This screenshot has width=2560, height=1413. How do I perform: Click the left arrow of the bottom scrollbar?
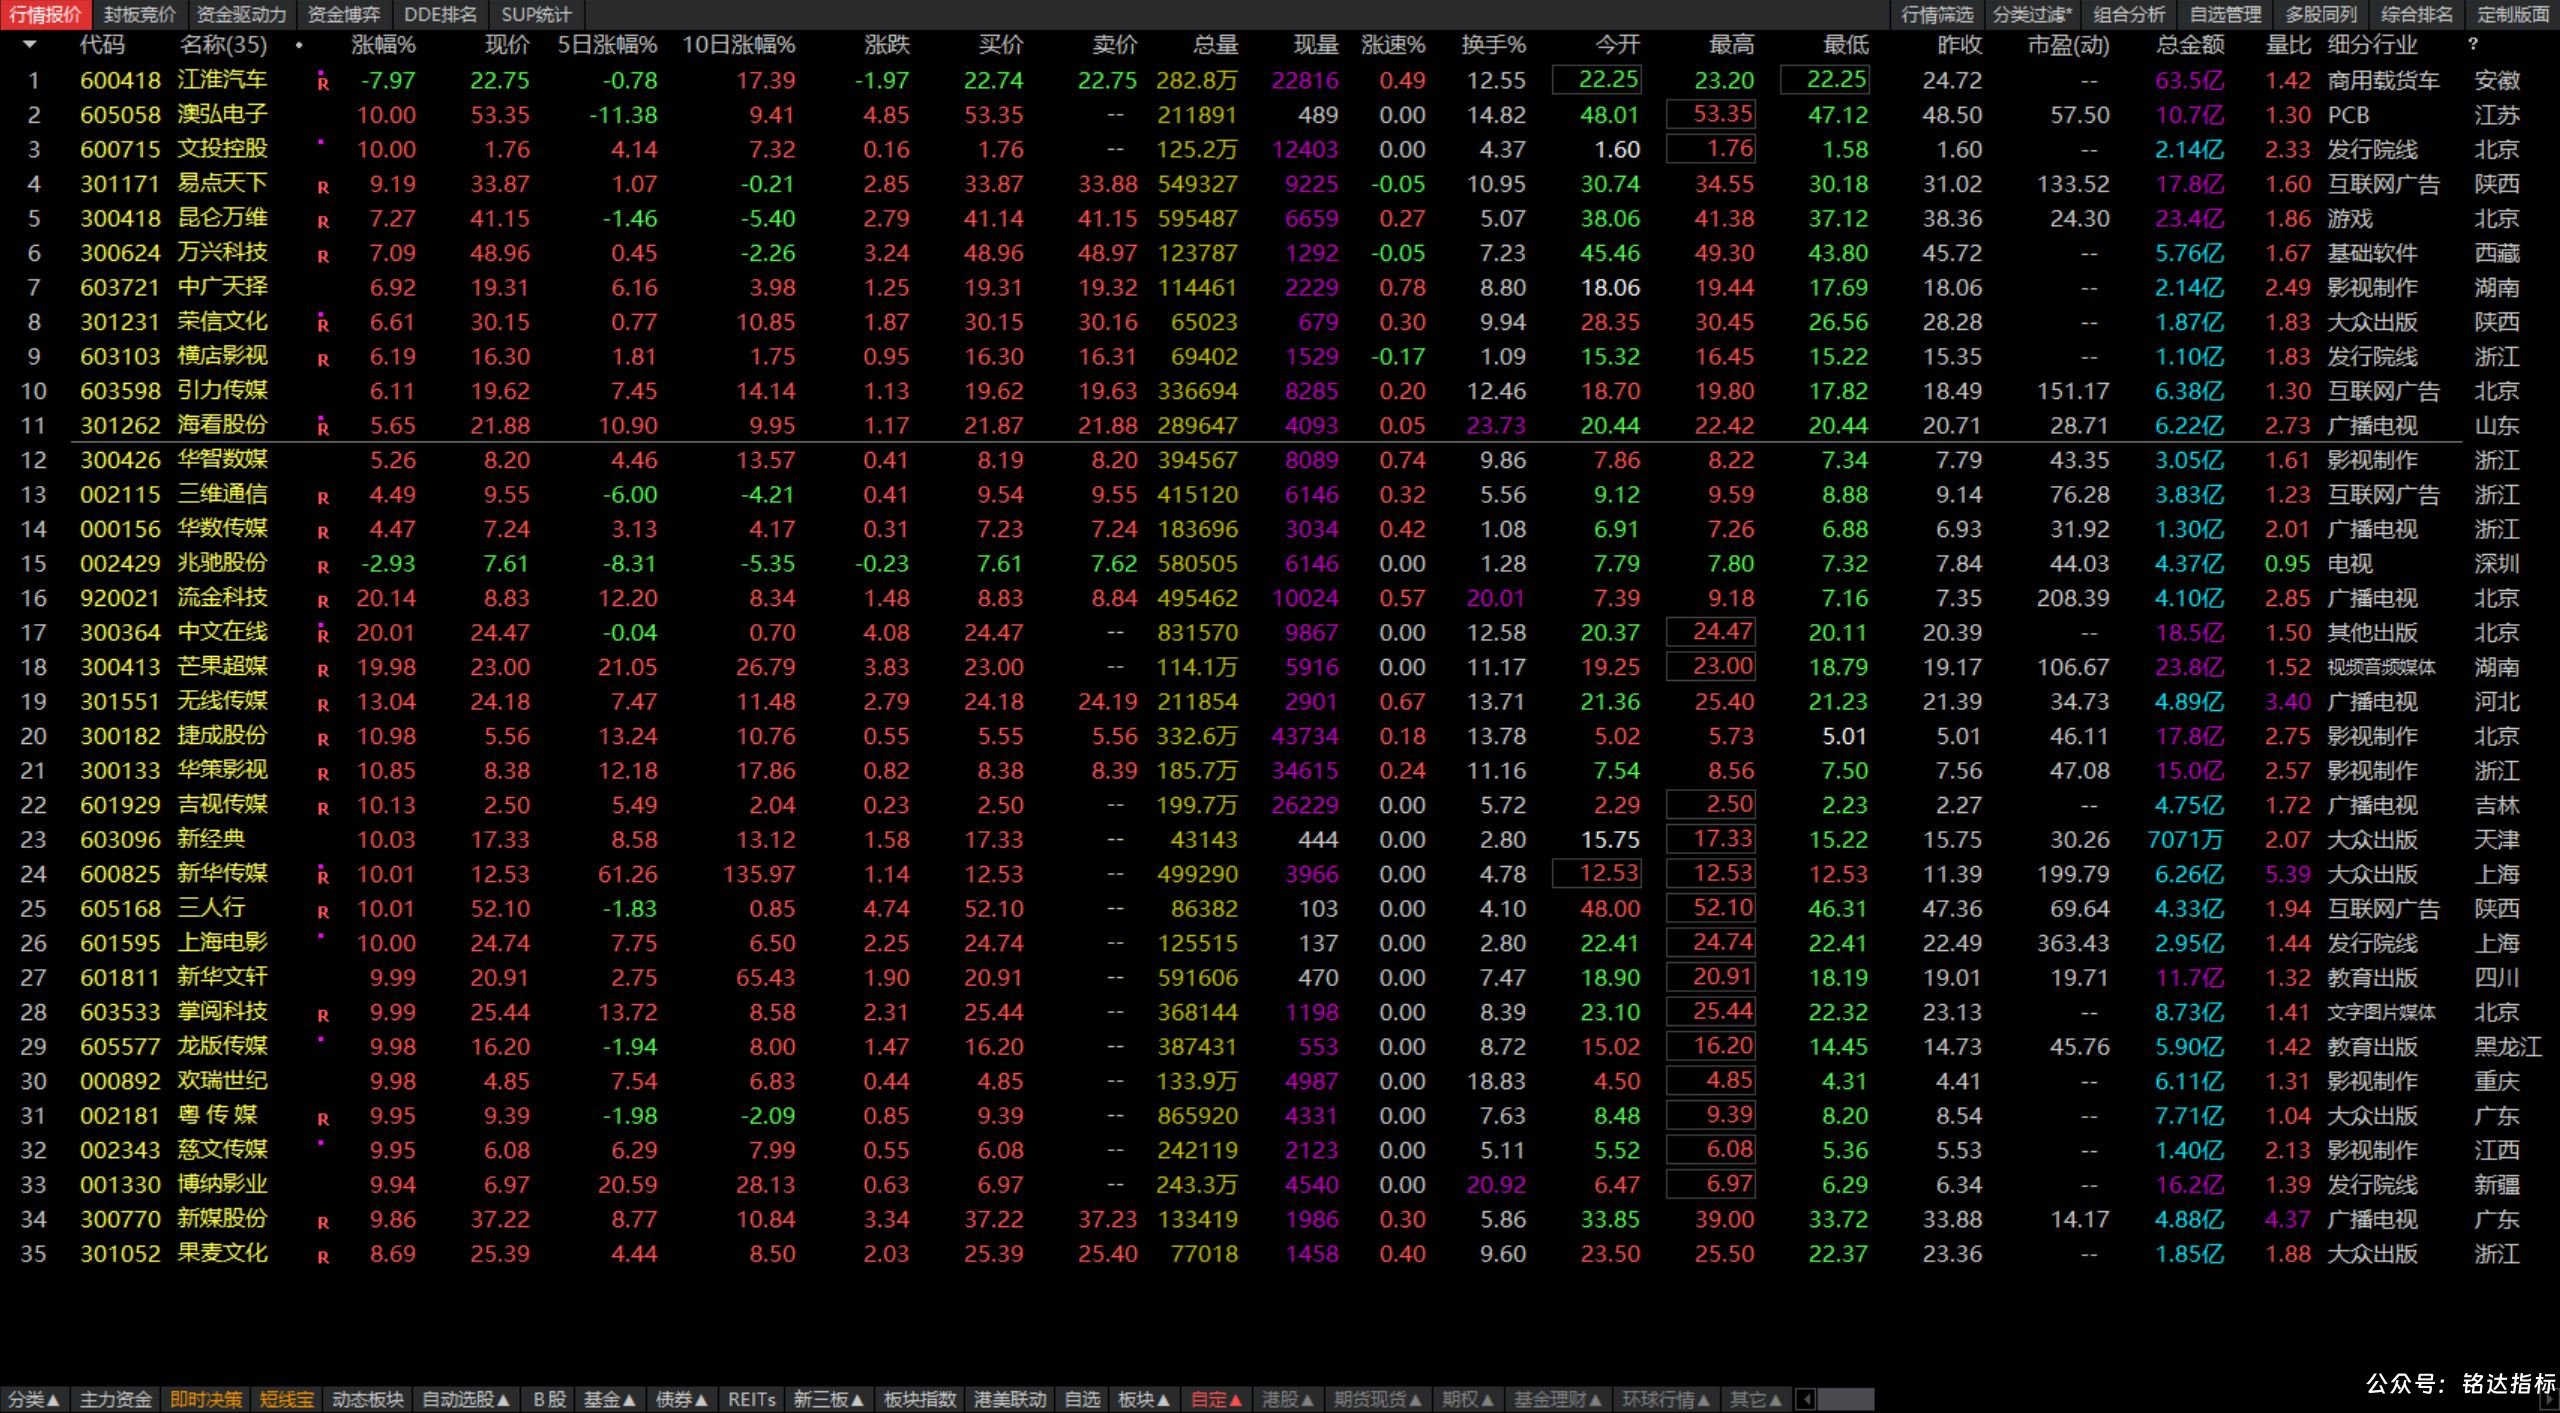(1806, 1399)
